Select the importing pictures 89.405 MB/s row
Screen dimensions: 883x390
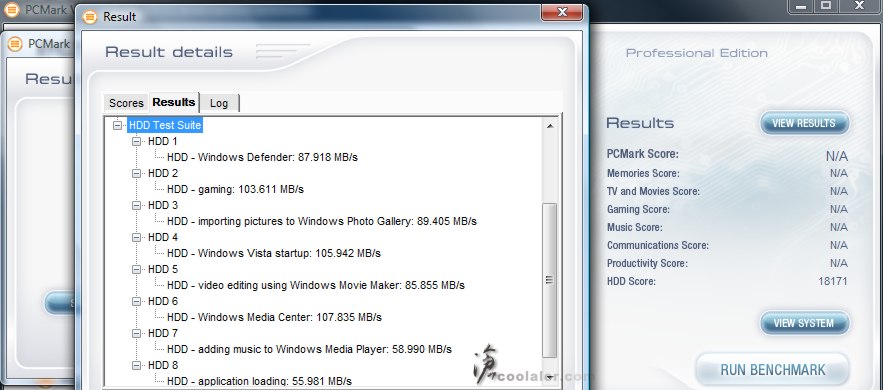pyautogui.click(x=322, y=222)
